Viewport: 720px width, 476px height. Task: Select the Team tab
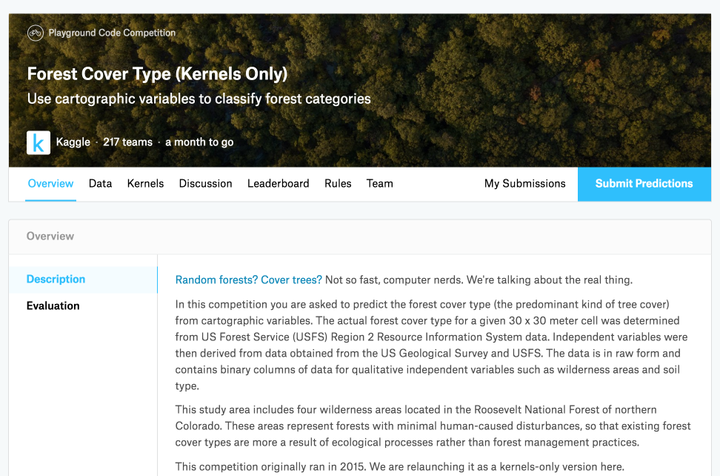(x=379, y=184)
